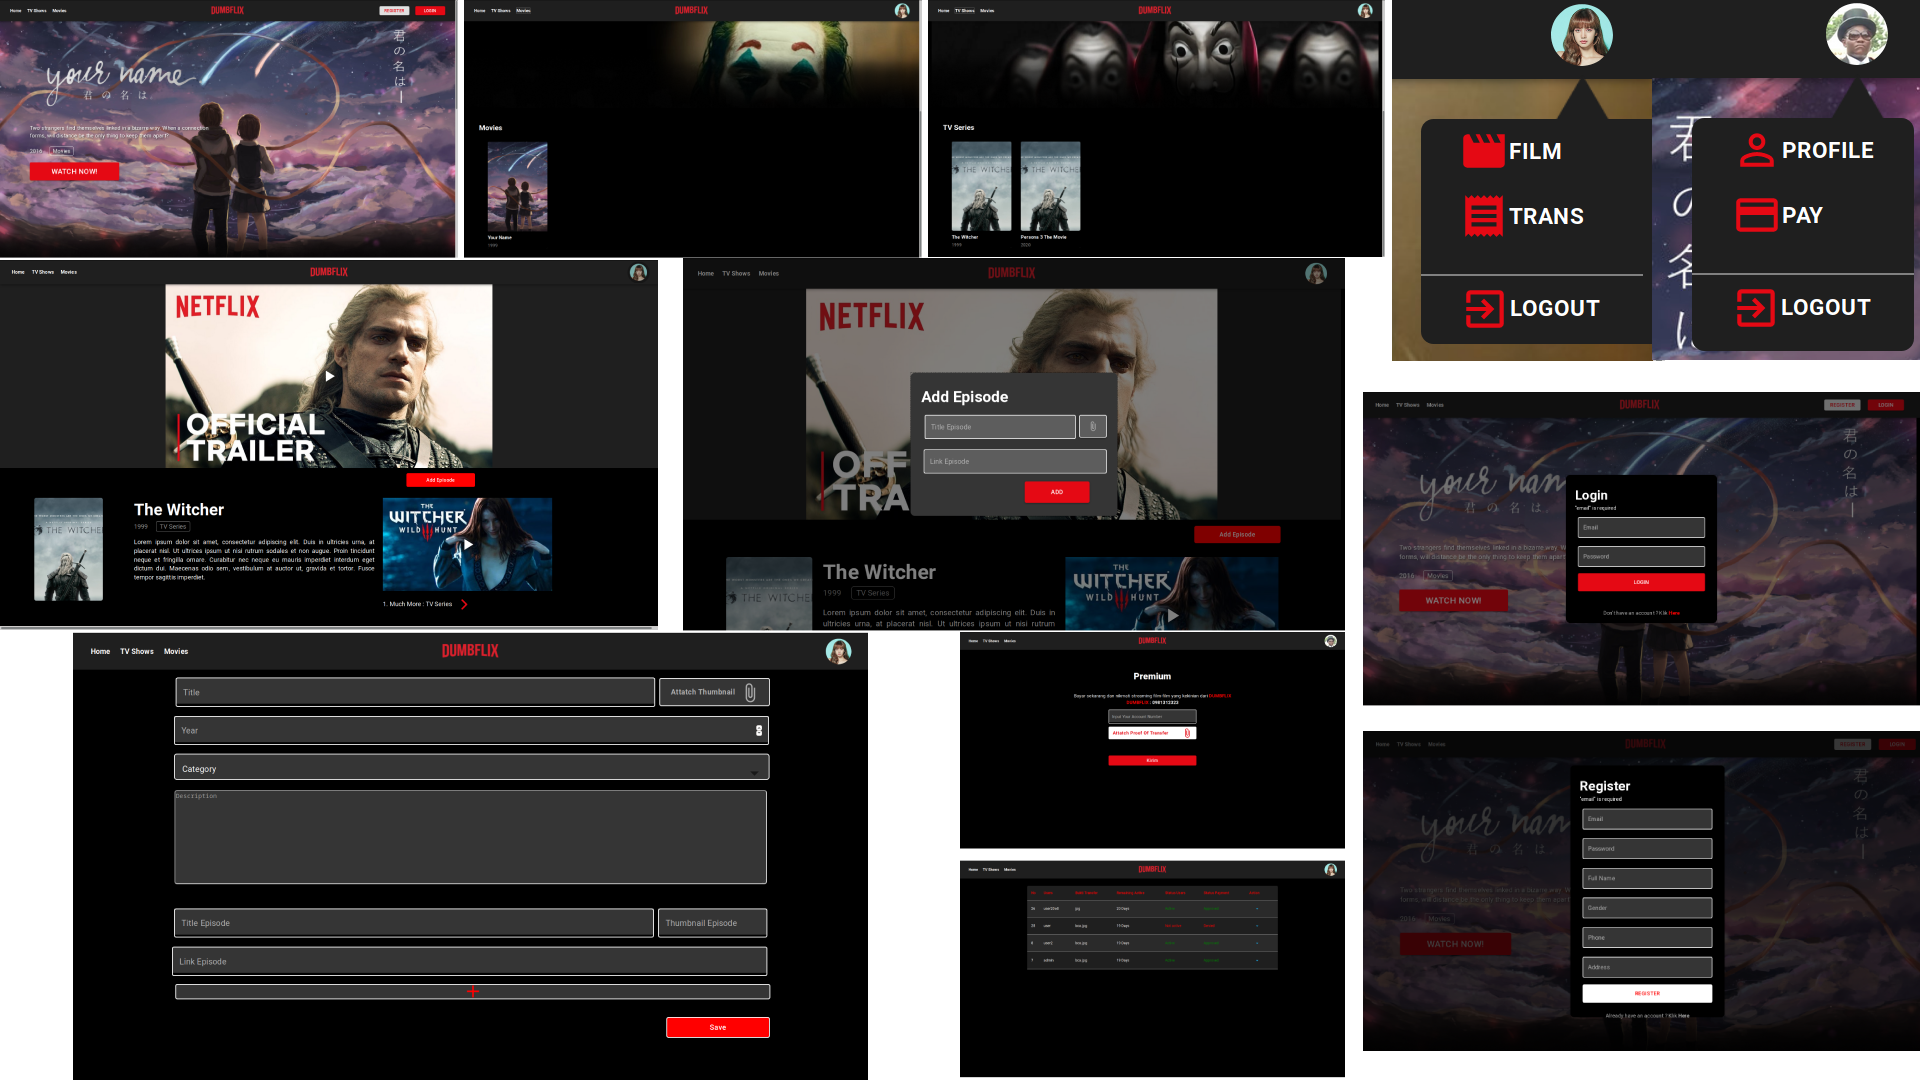
Task: Play the Official Trailer video
Action: pos(329,376)
